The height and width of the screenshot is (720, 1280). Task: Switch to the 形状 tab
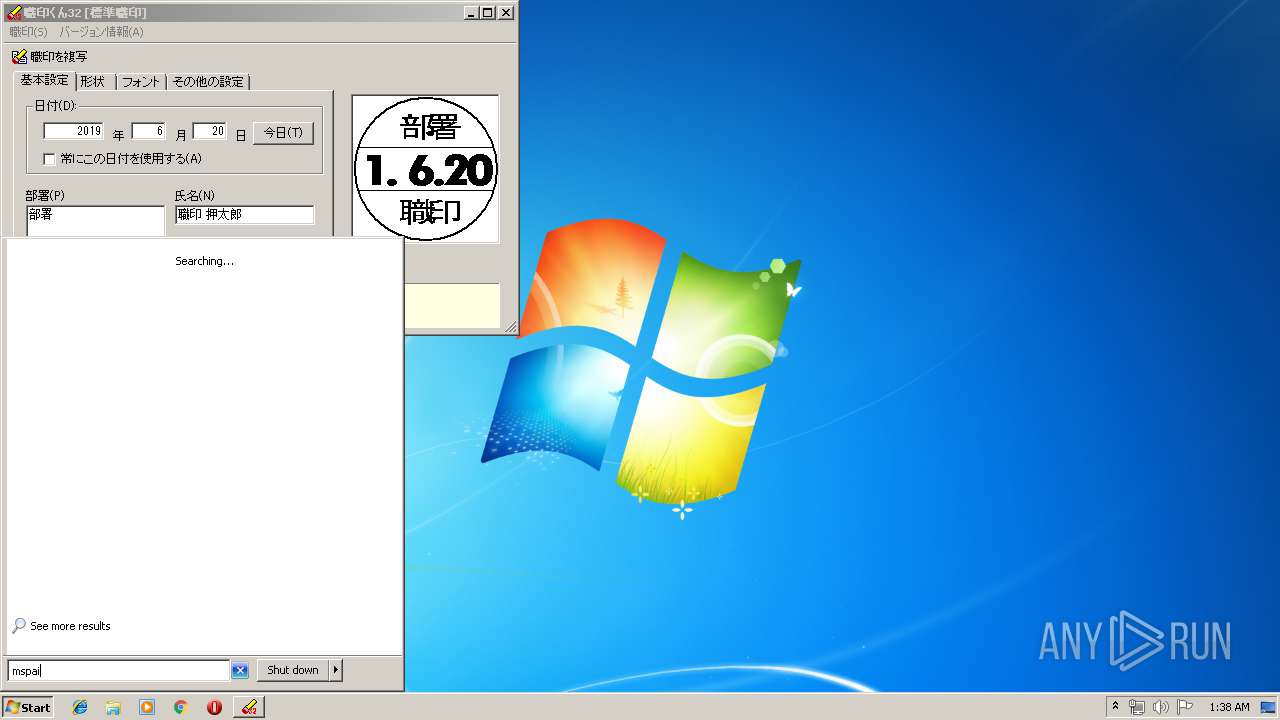point(93,82)
